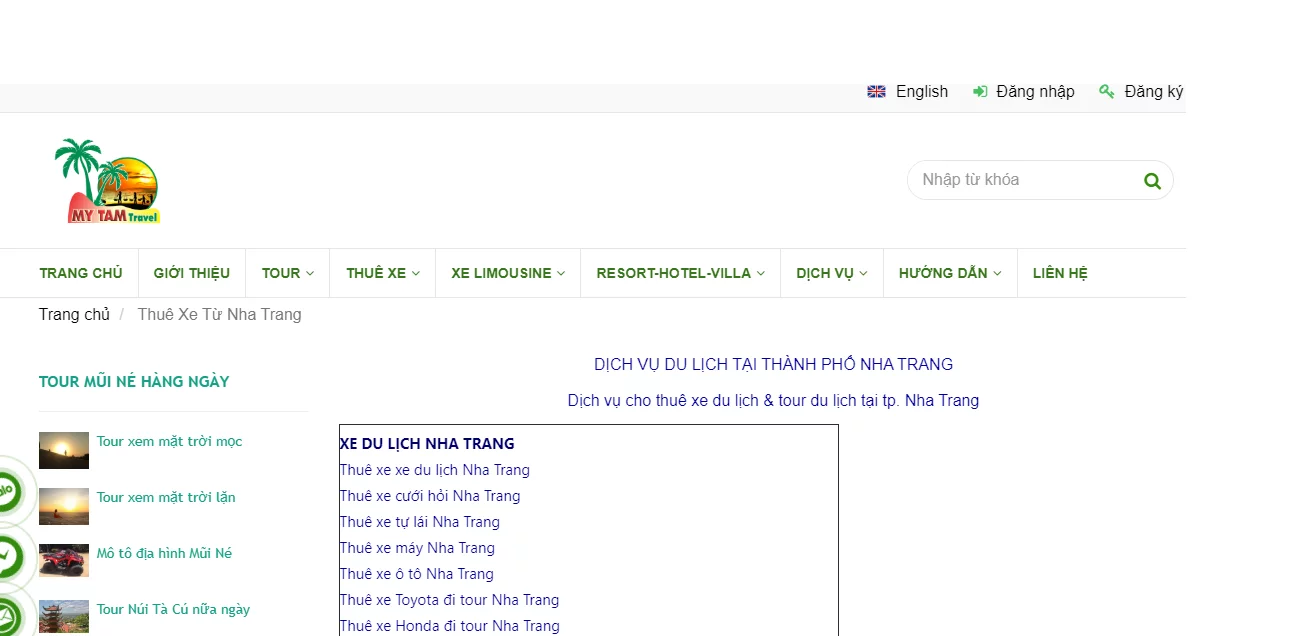Click the My Tam Travel logo
The width and height of the screenshot is (1305, 636).
(x=108, y=181)
